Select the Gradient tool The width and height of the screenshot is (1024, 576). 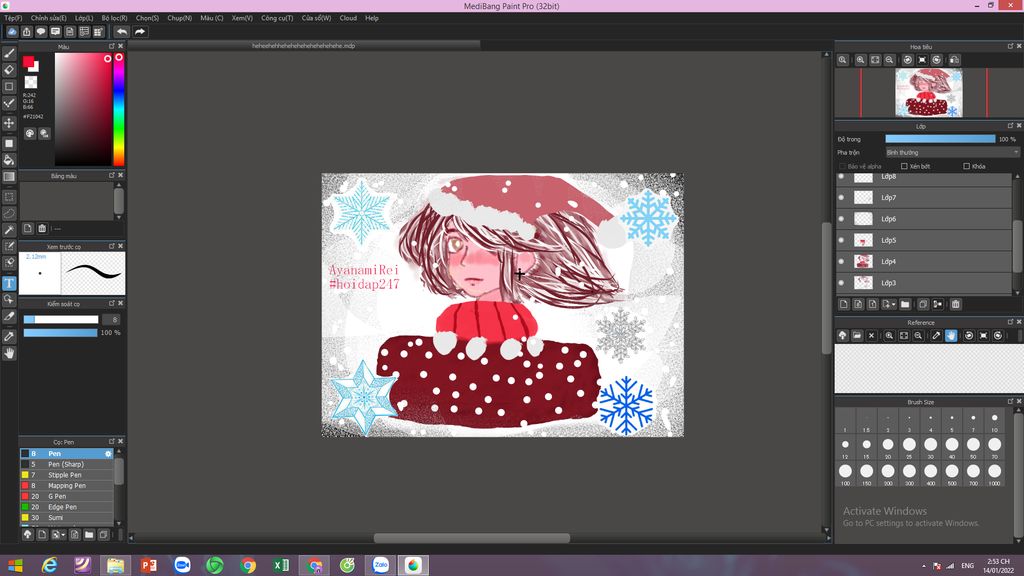[9, 176]
